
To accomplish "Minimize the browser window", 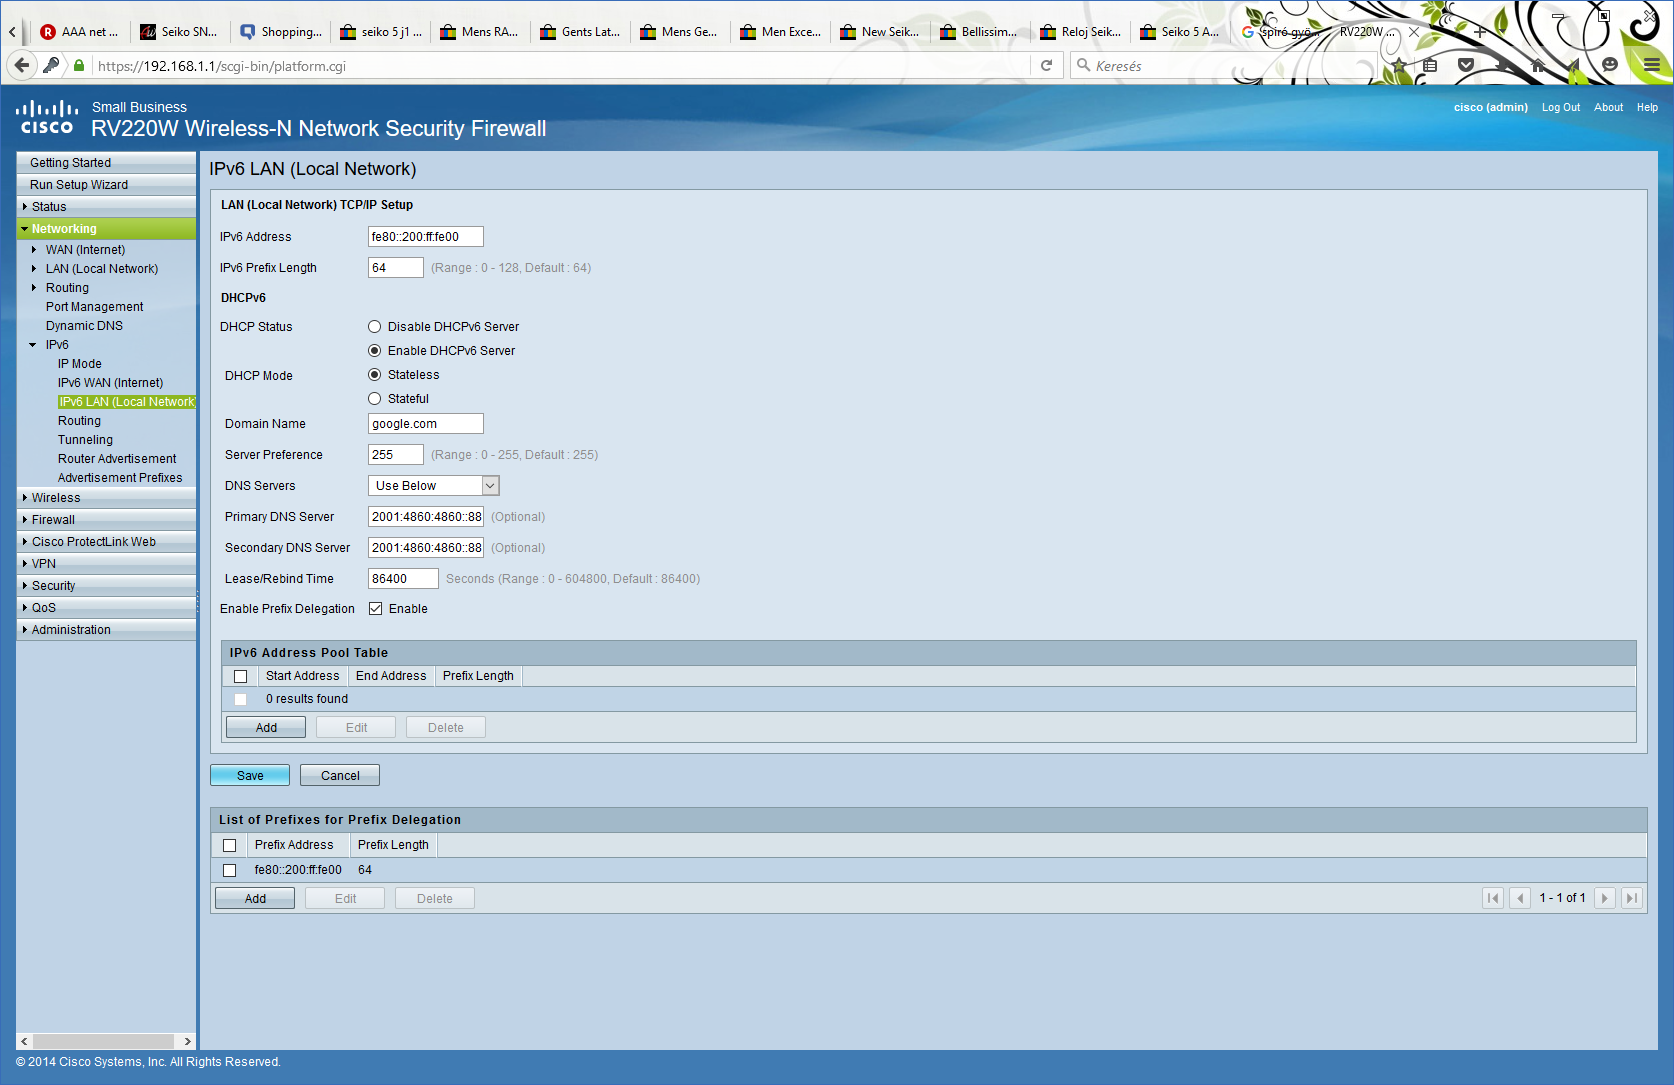I will coord(1558,17).
